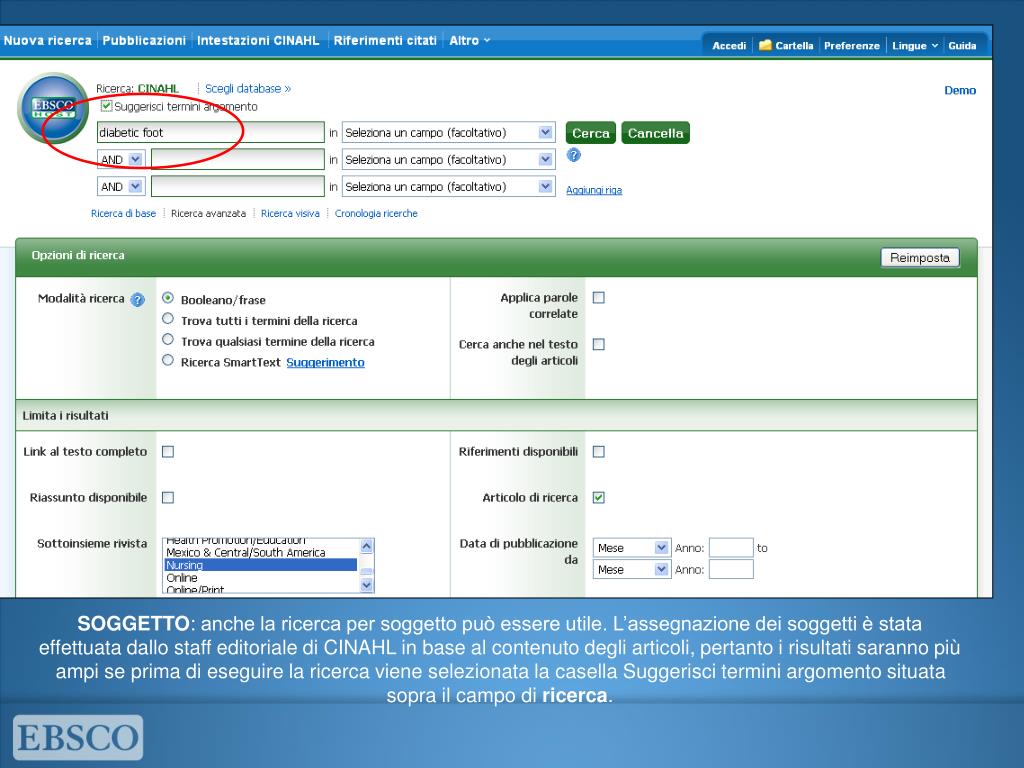Screen dimensions: 1024x768
Task: Open Cronologia ricerche
Action: click(376, 214)
